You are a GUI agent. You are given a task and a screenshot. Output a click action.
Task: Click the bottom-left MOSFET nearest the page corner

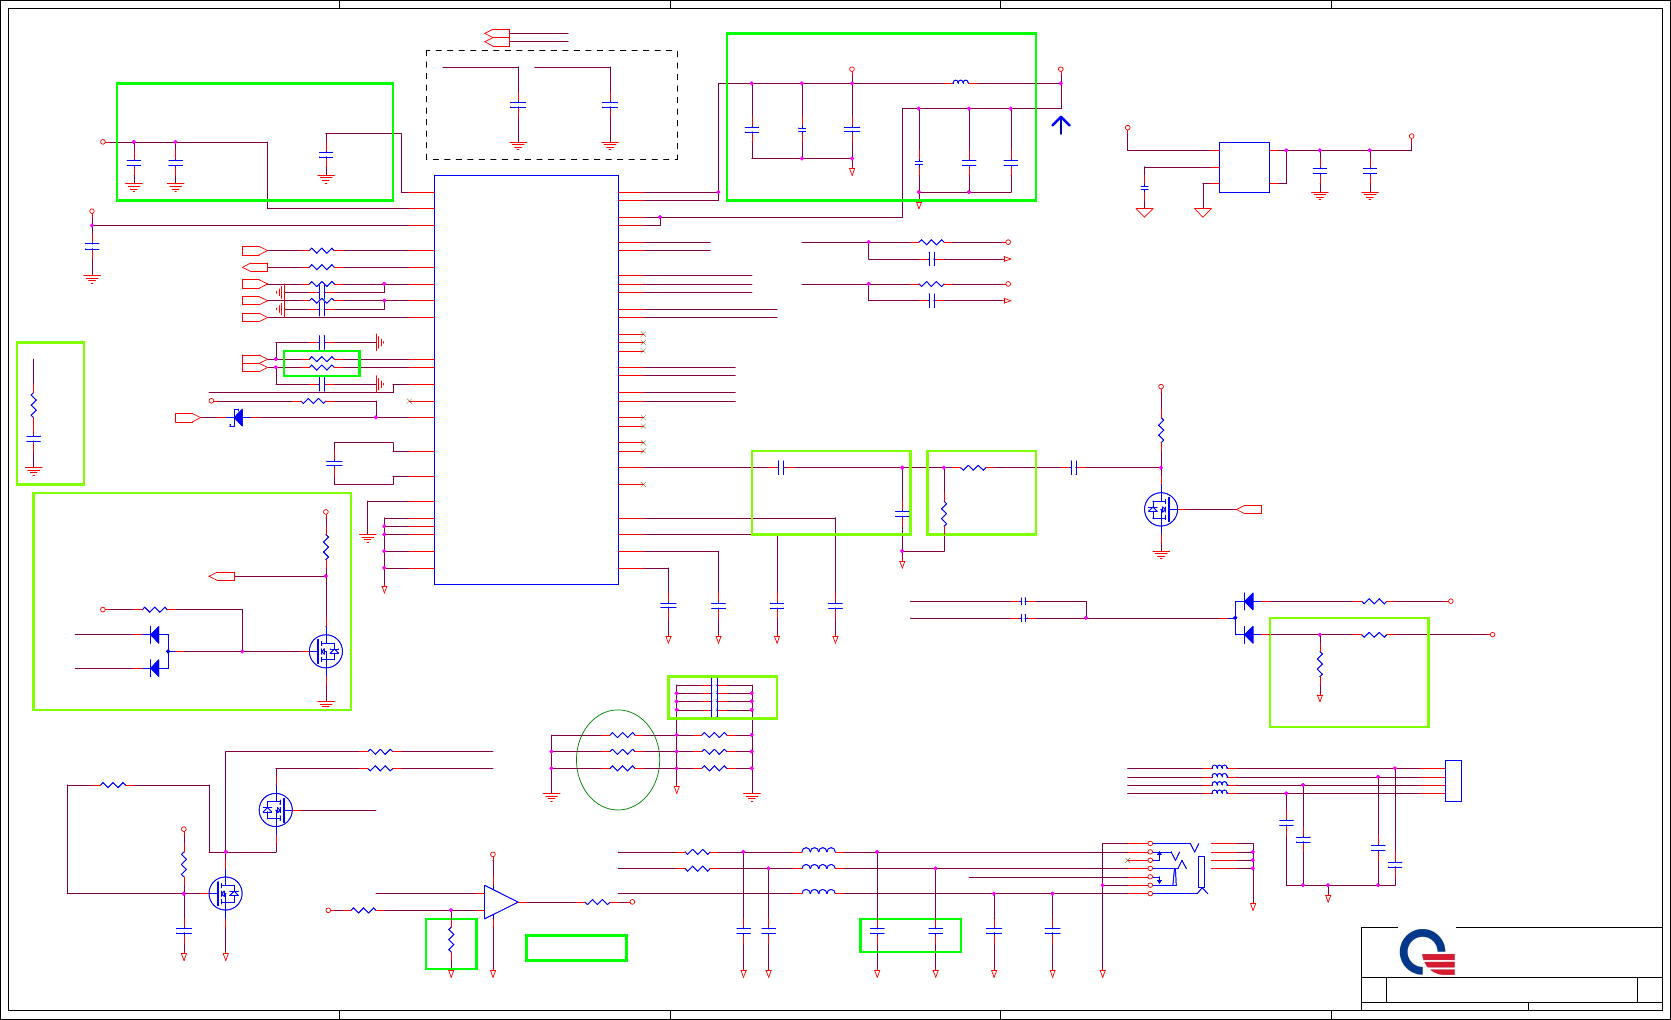[x=225, y=893]
